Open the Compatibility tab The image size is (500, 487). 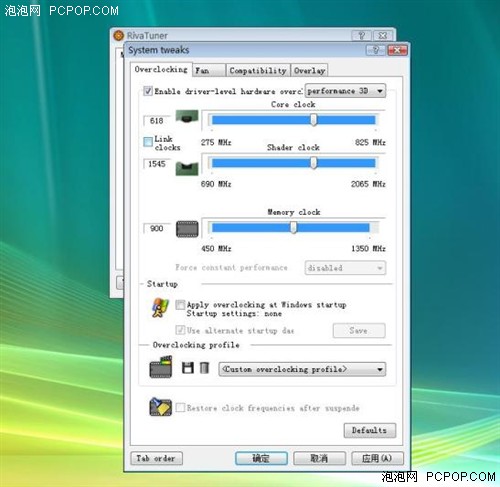click(258, 70)
